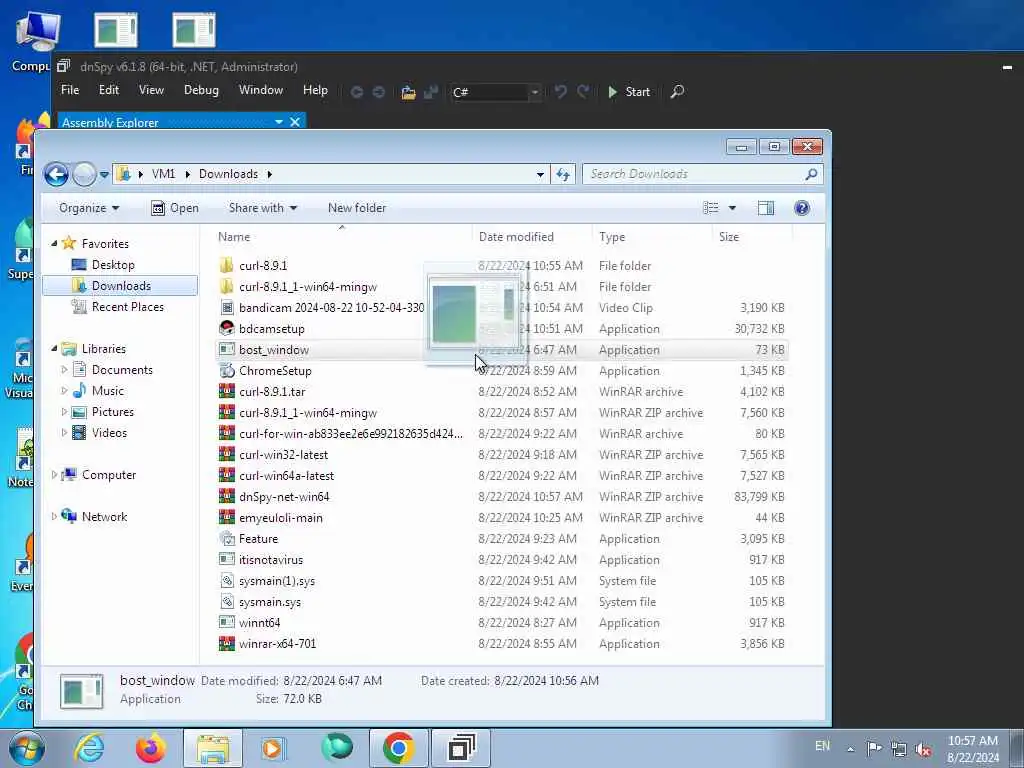The image size is (1024, 768).
Task: Click dnSpy navigate backward arrow icon
Action: [x=357, y=92]
